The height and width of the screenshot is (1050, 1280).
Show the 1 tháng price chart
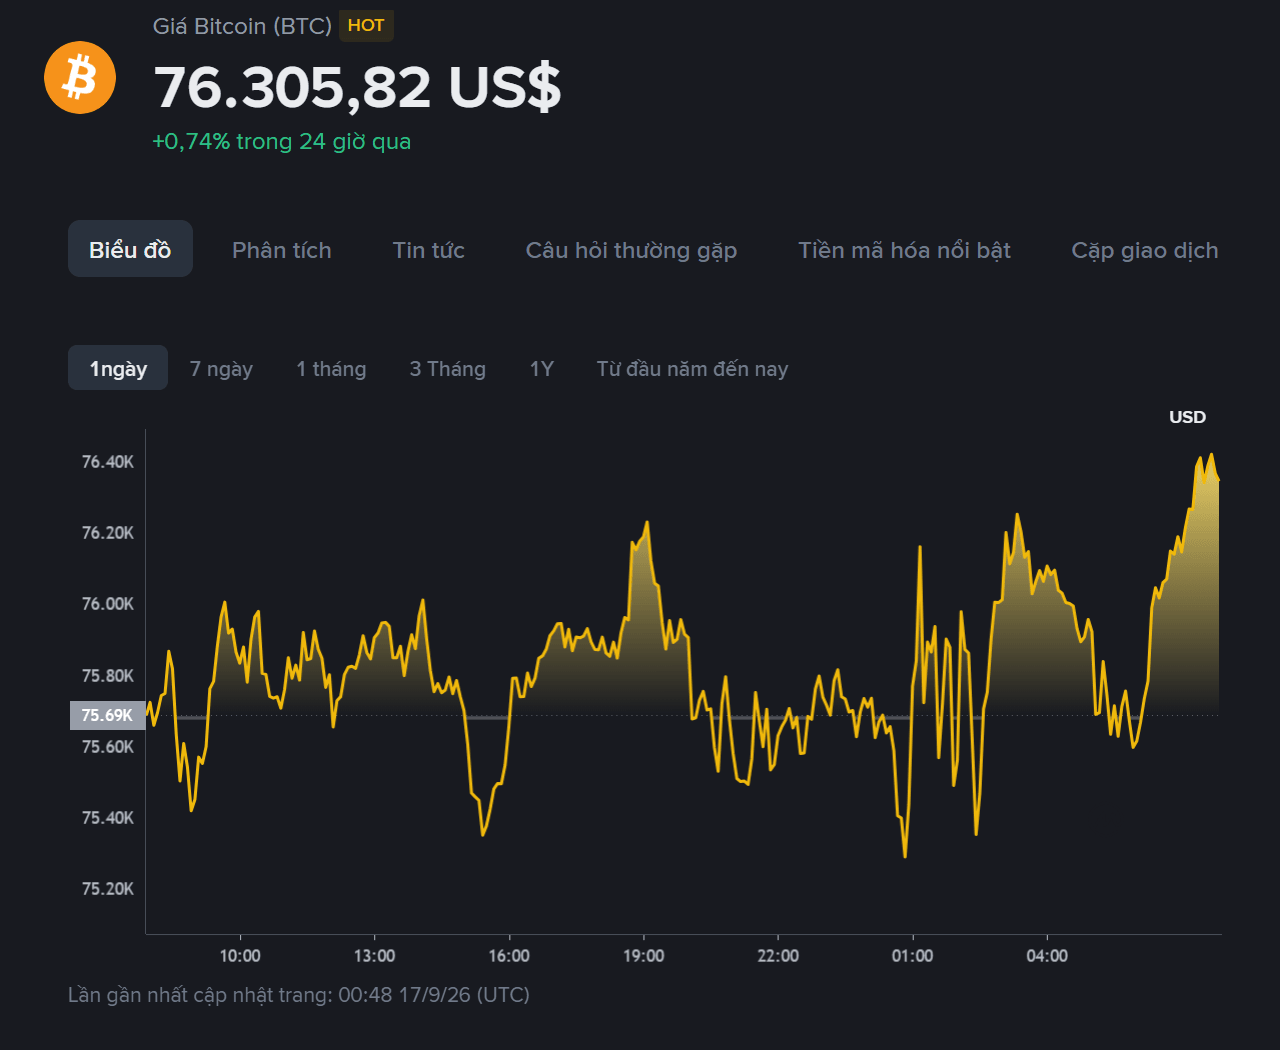[331, 369]
